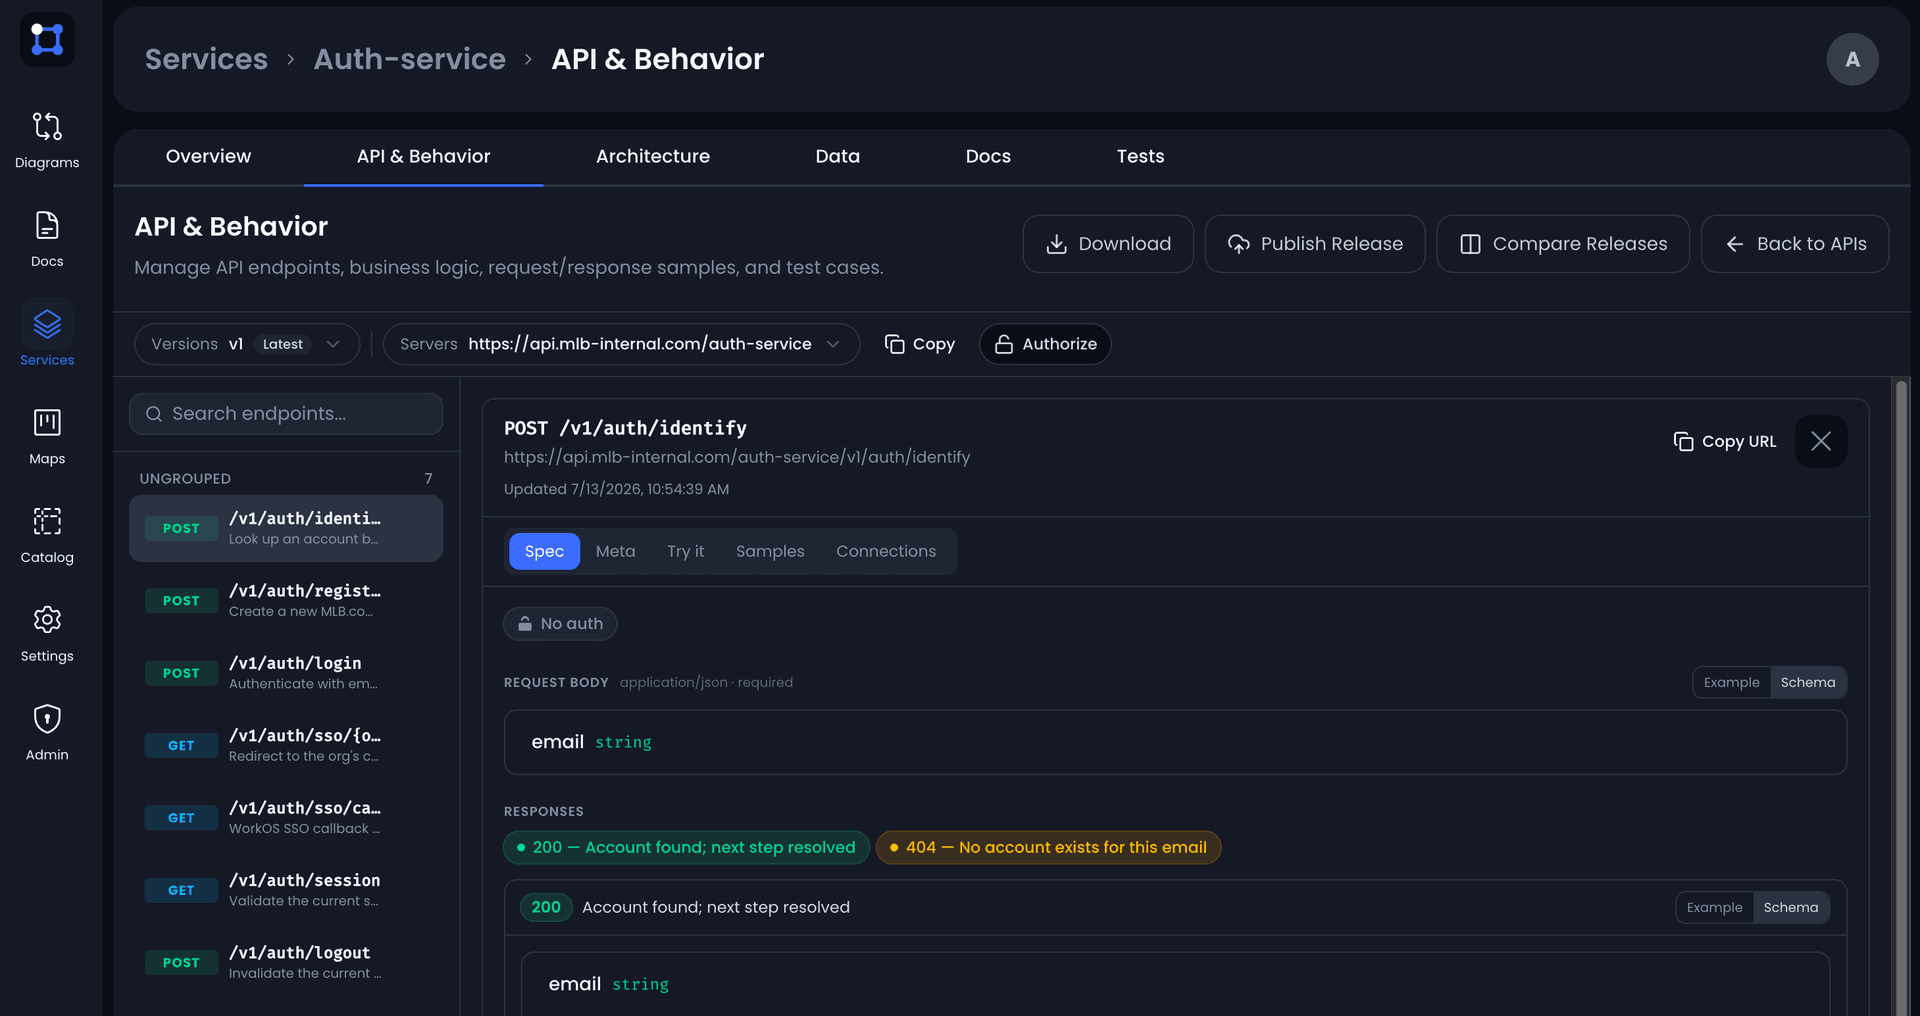Go Back to APIs
This screenshot has width=1920, height=1016.
pos(1795,244)
